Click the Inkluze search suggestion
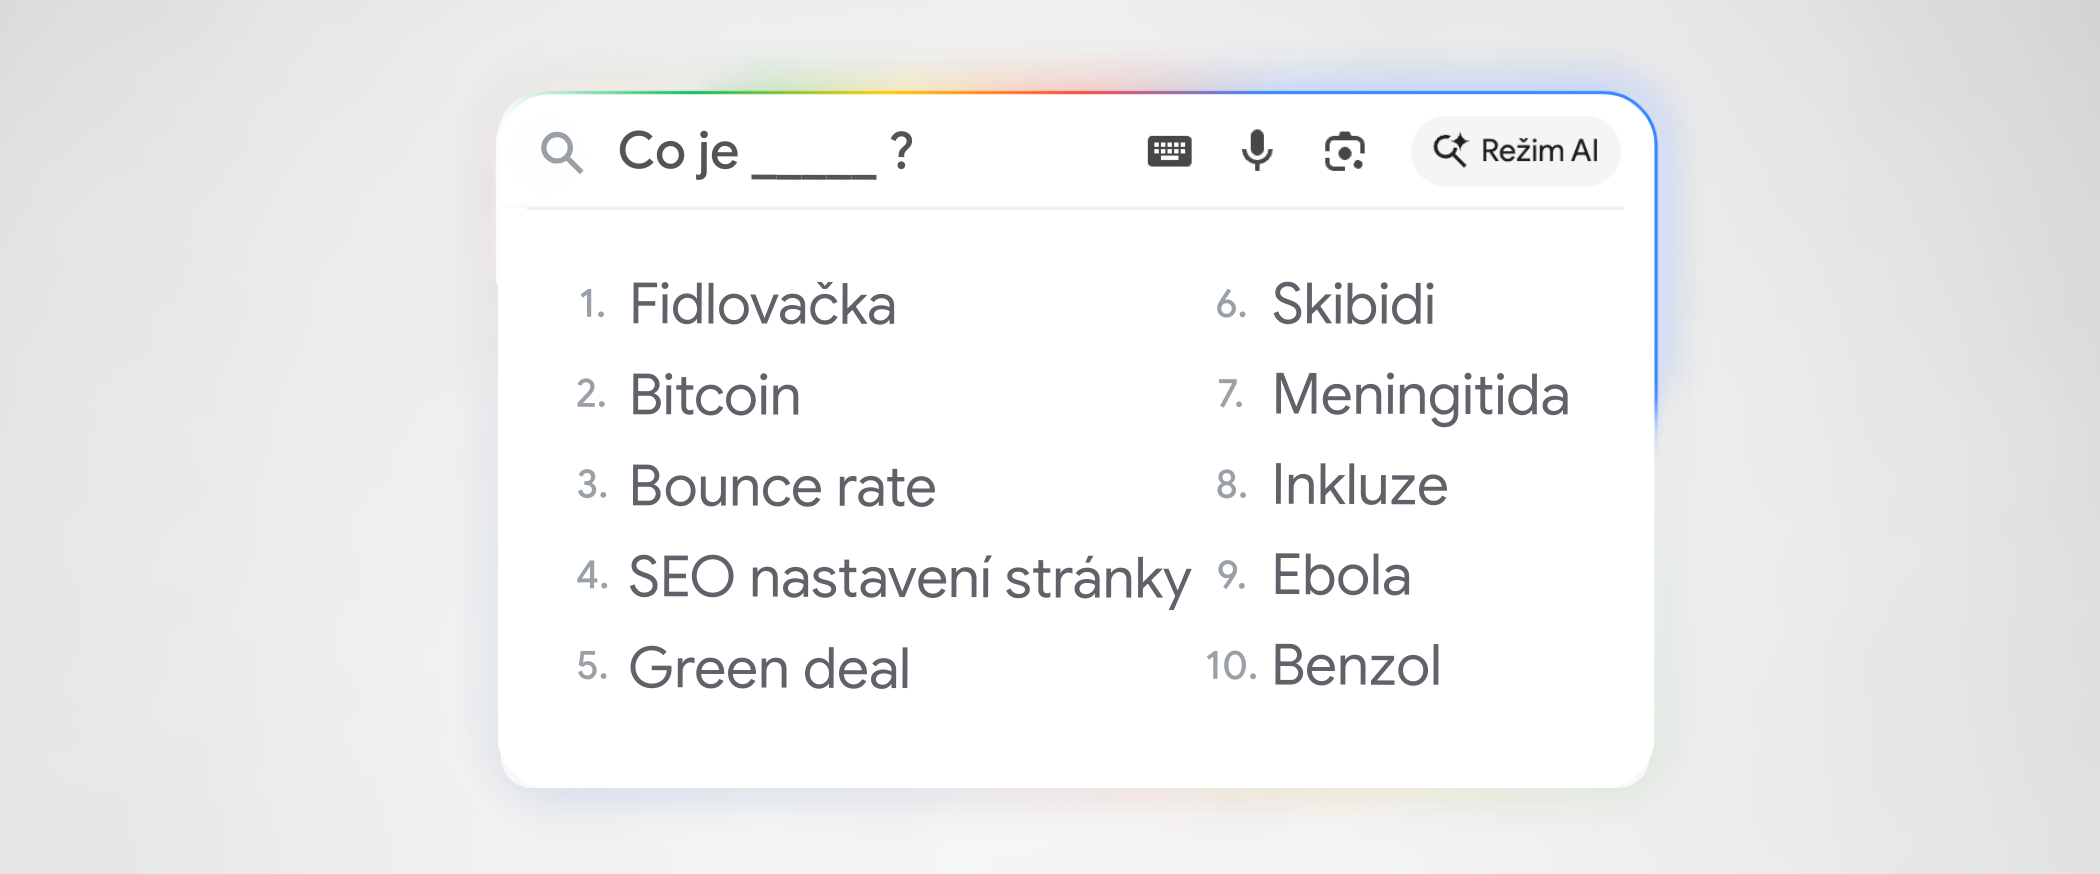Viewport: 2100px width, 874px height. [1359, 486]
